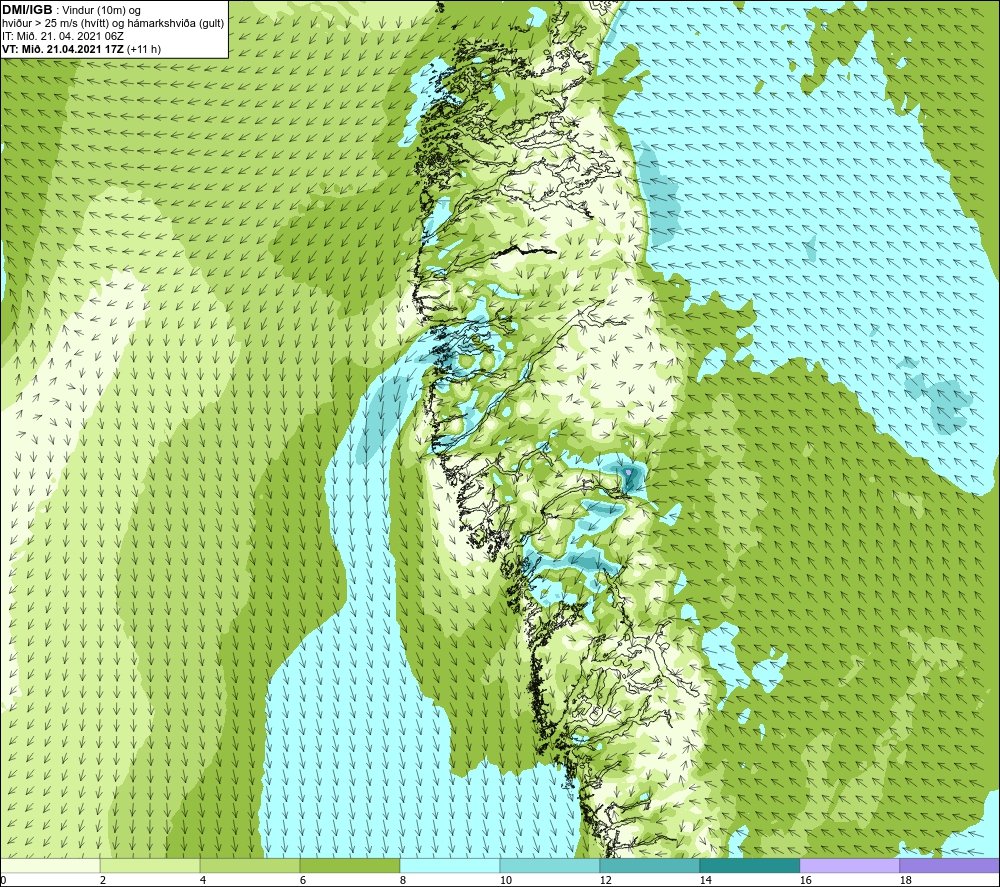Image resolution: width=1000 pixels, height=887 pixels.
Task: Select the 12–14 m/s teal scale swatch
Action: click(x=649, y=865)
